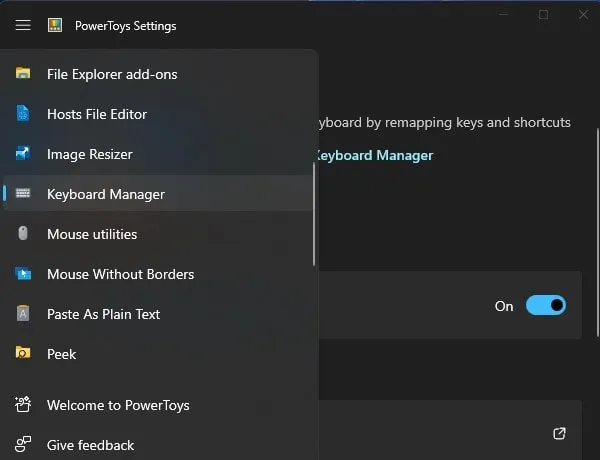Choose Give feedback option
The image size is (600, 460).
[158, 445]
